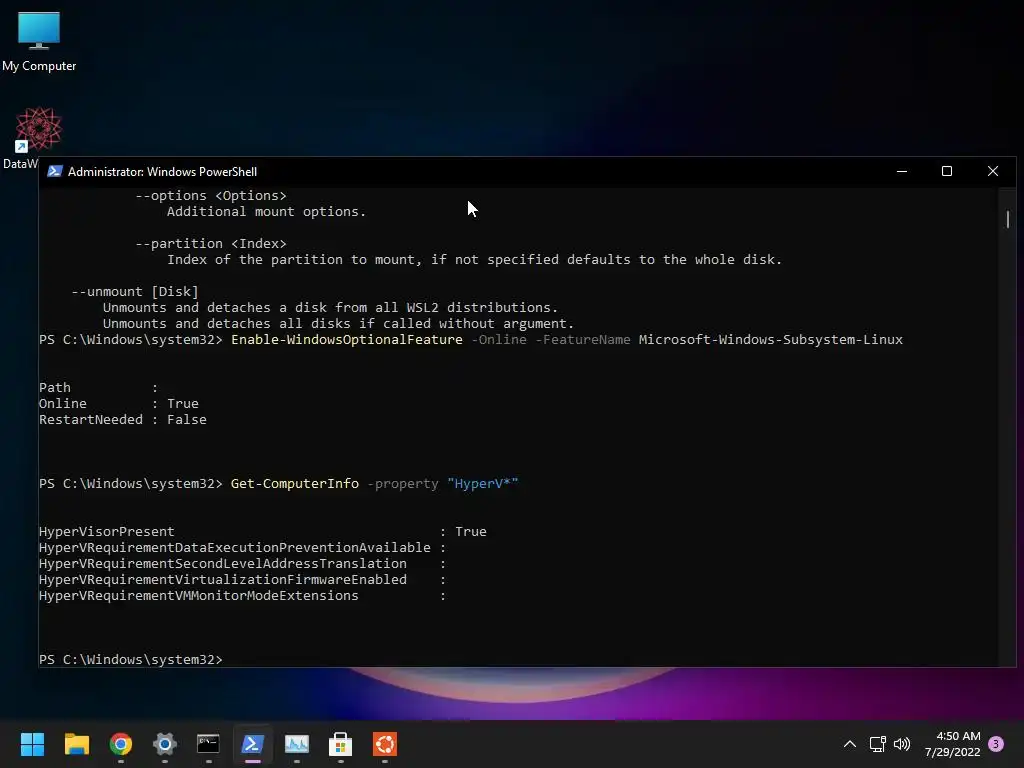Image resolution: width=1024 pixels, height=768 pixels.
Task: Click the HyperVRequirementVMMonitorModeExtensions line
Action: pyautogui.click(x=242, y=596)
